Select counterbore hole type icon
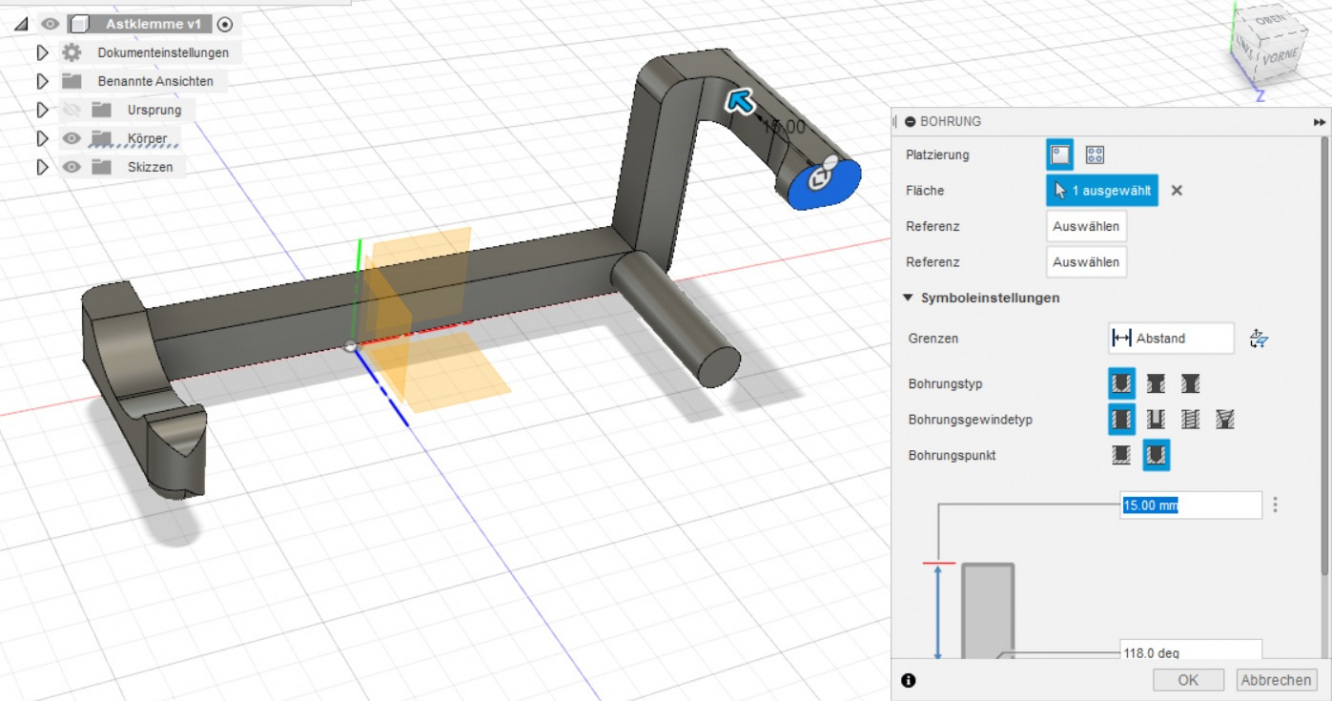The height and width of the screenshot is (701, 1332). (1155, 383)
